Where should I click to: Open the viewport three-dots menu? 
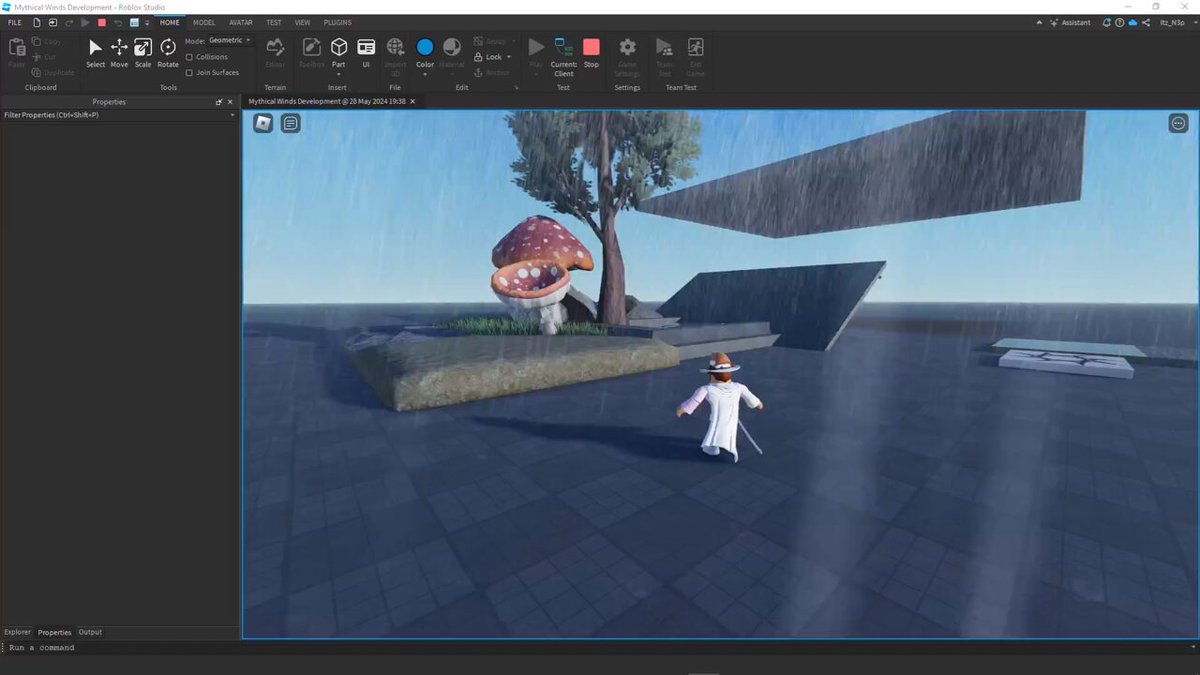(1178, 123)
